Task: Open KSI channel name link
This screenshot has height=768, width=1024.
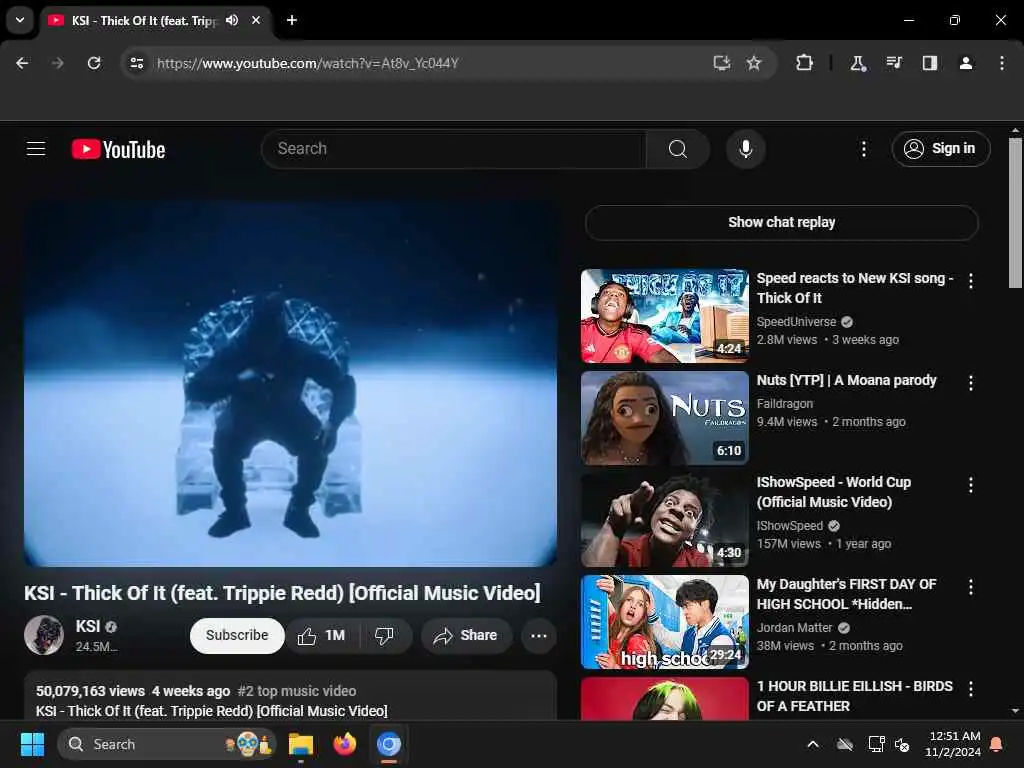Action: click(88, 626)
